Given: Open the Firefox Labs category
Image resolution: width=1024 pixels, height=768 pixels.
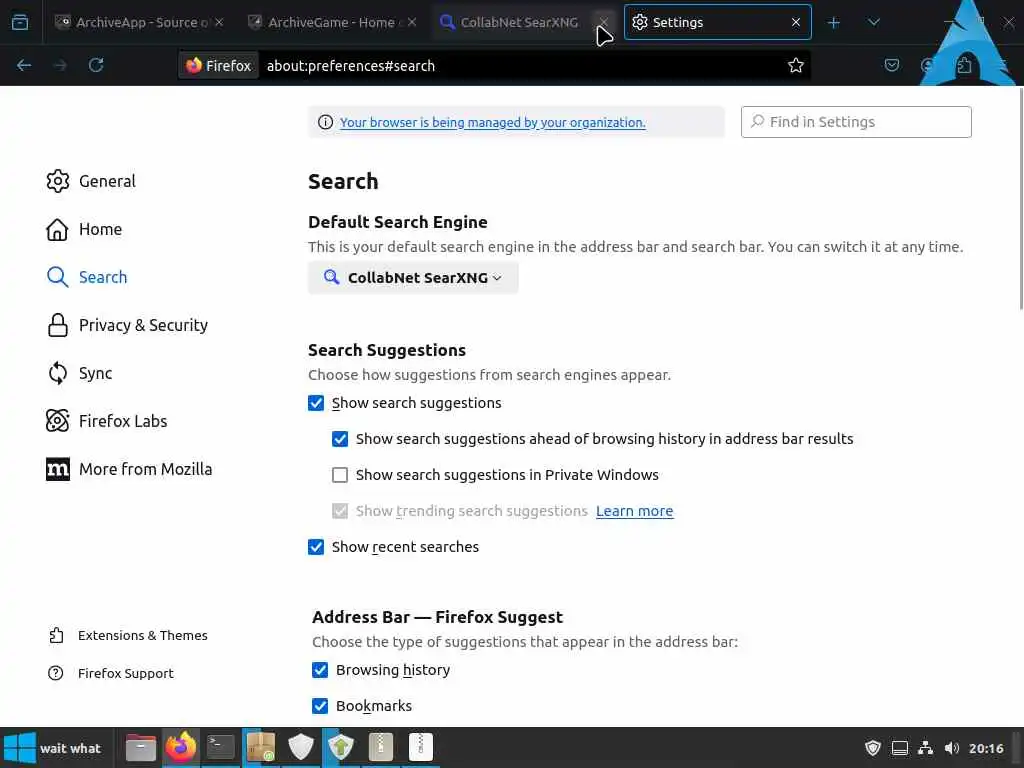Looking at the screenshot, I should 106,421.
